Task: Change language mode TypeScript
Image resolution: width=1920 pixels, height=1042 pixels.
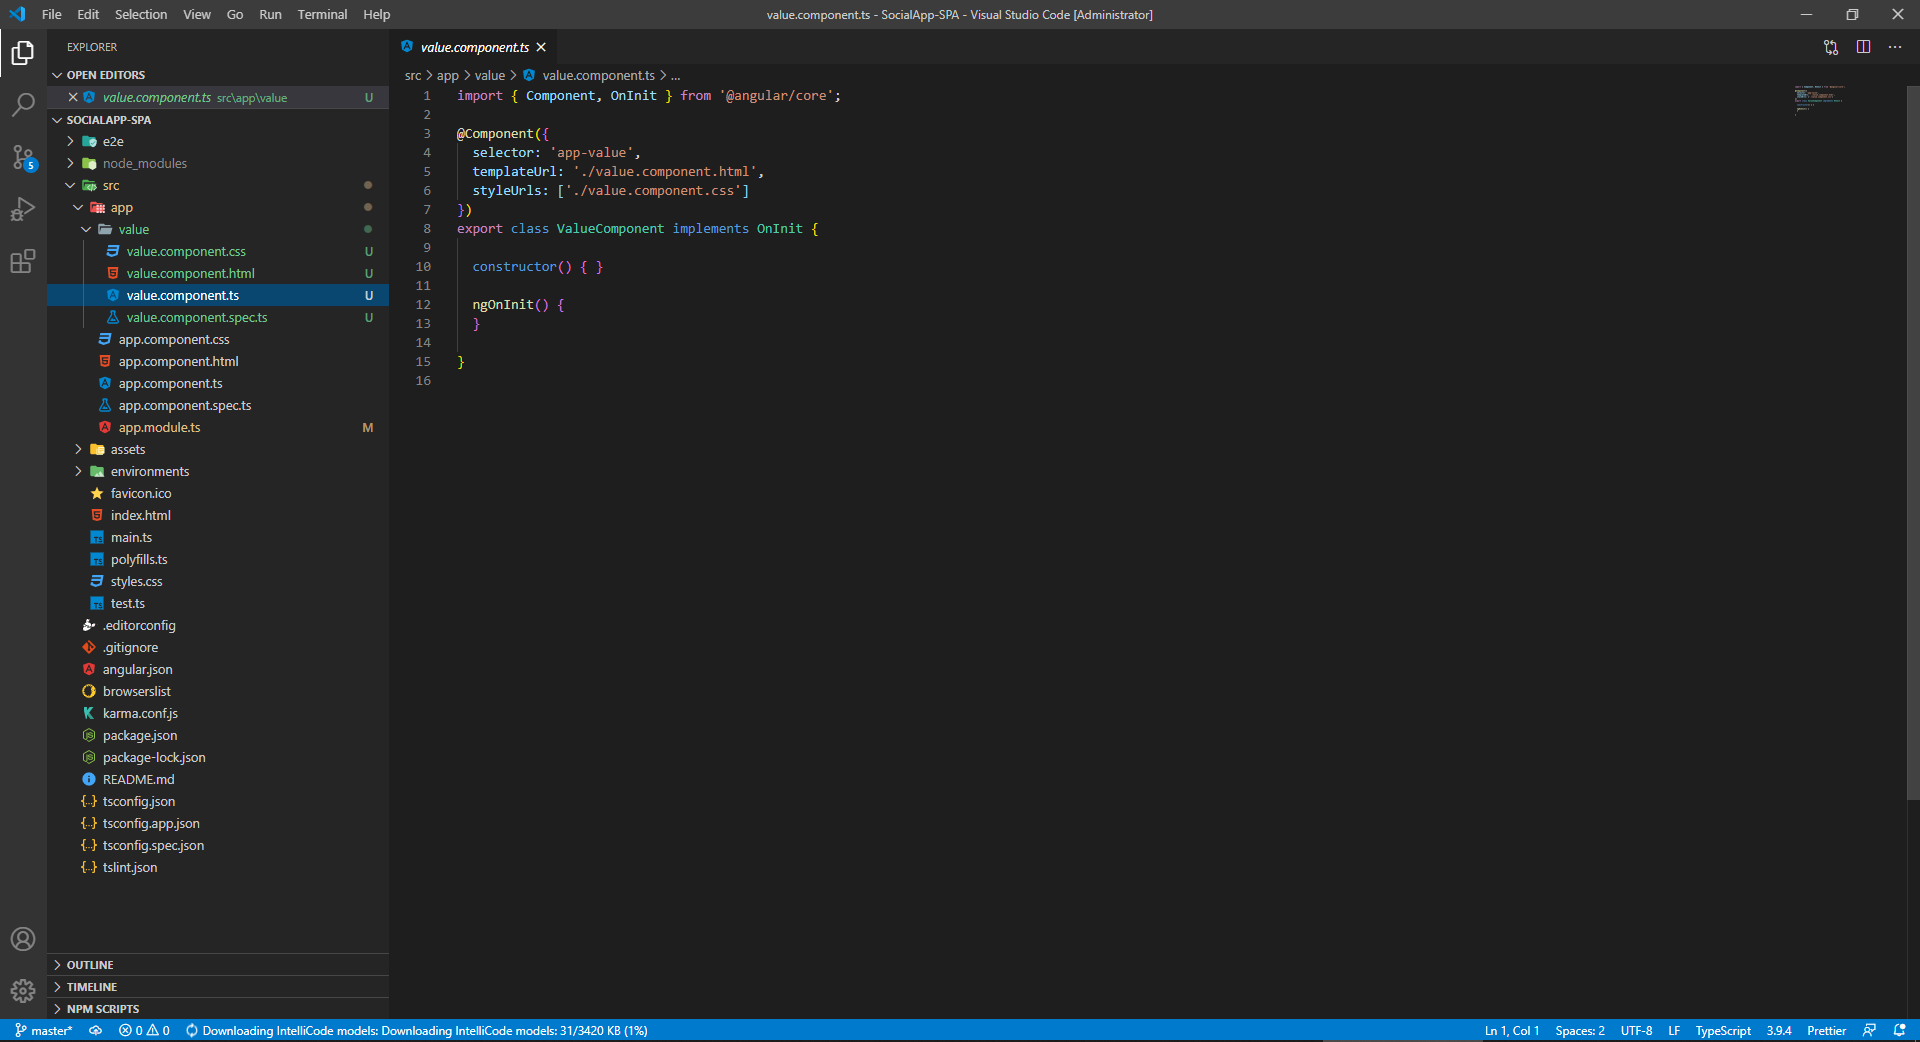Action: click(x=1723, y=1030)
